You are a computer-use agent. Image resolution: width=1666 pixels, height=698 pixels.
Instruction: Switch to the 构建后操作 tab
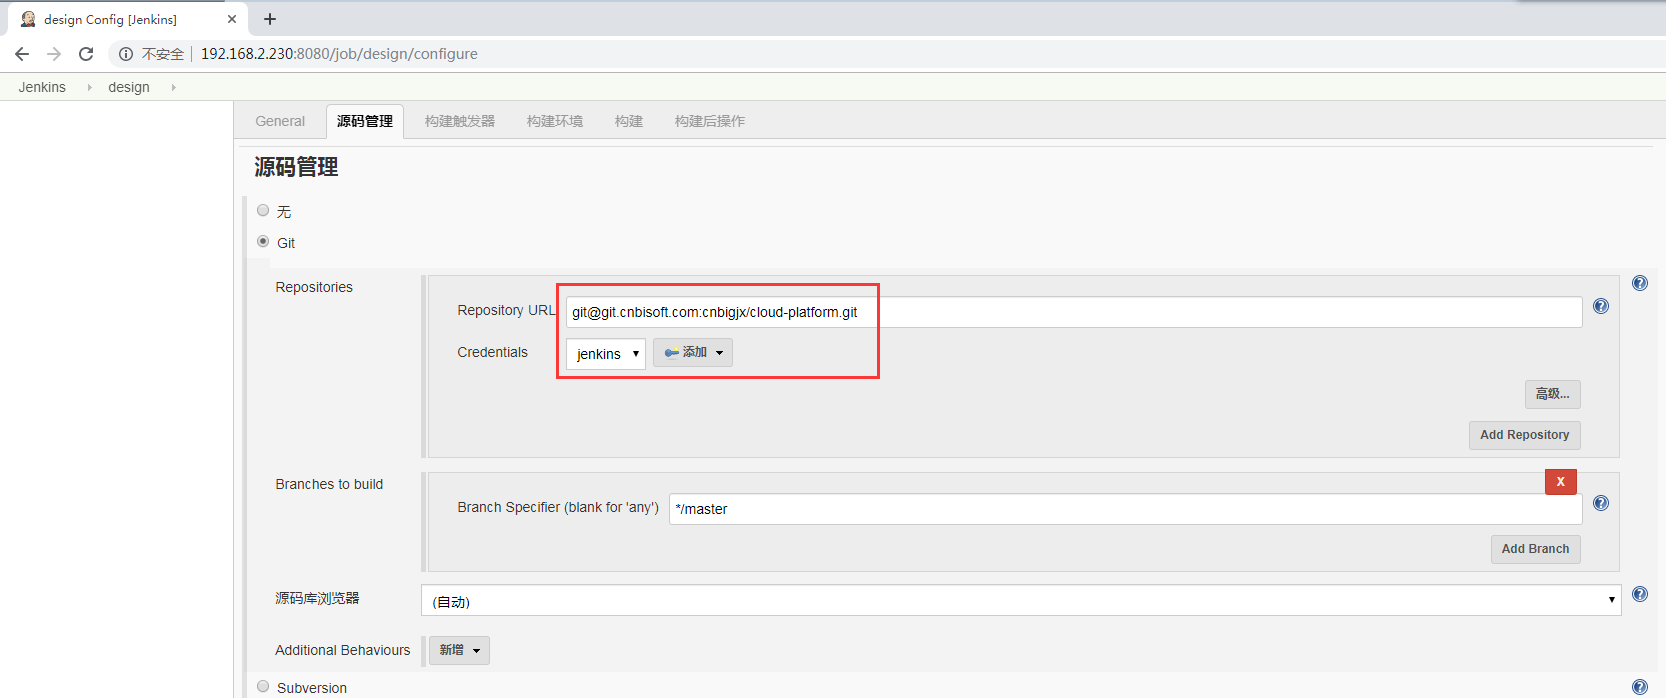point(710,121)
